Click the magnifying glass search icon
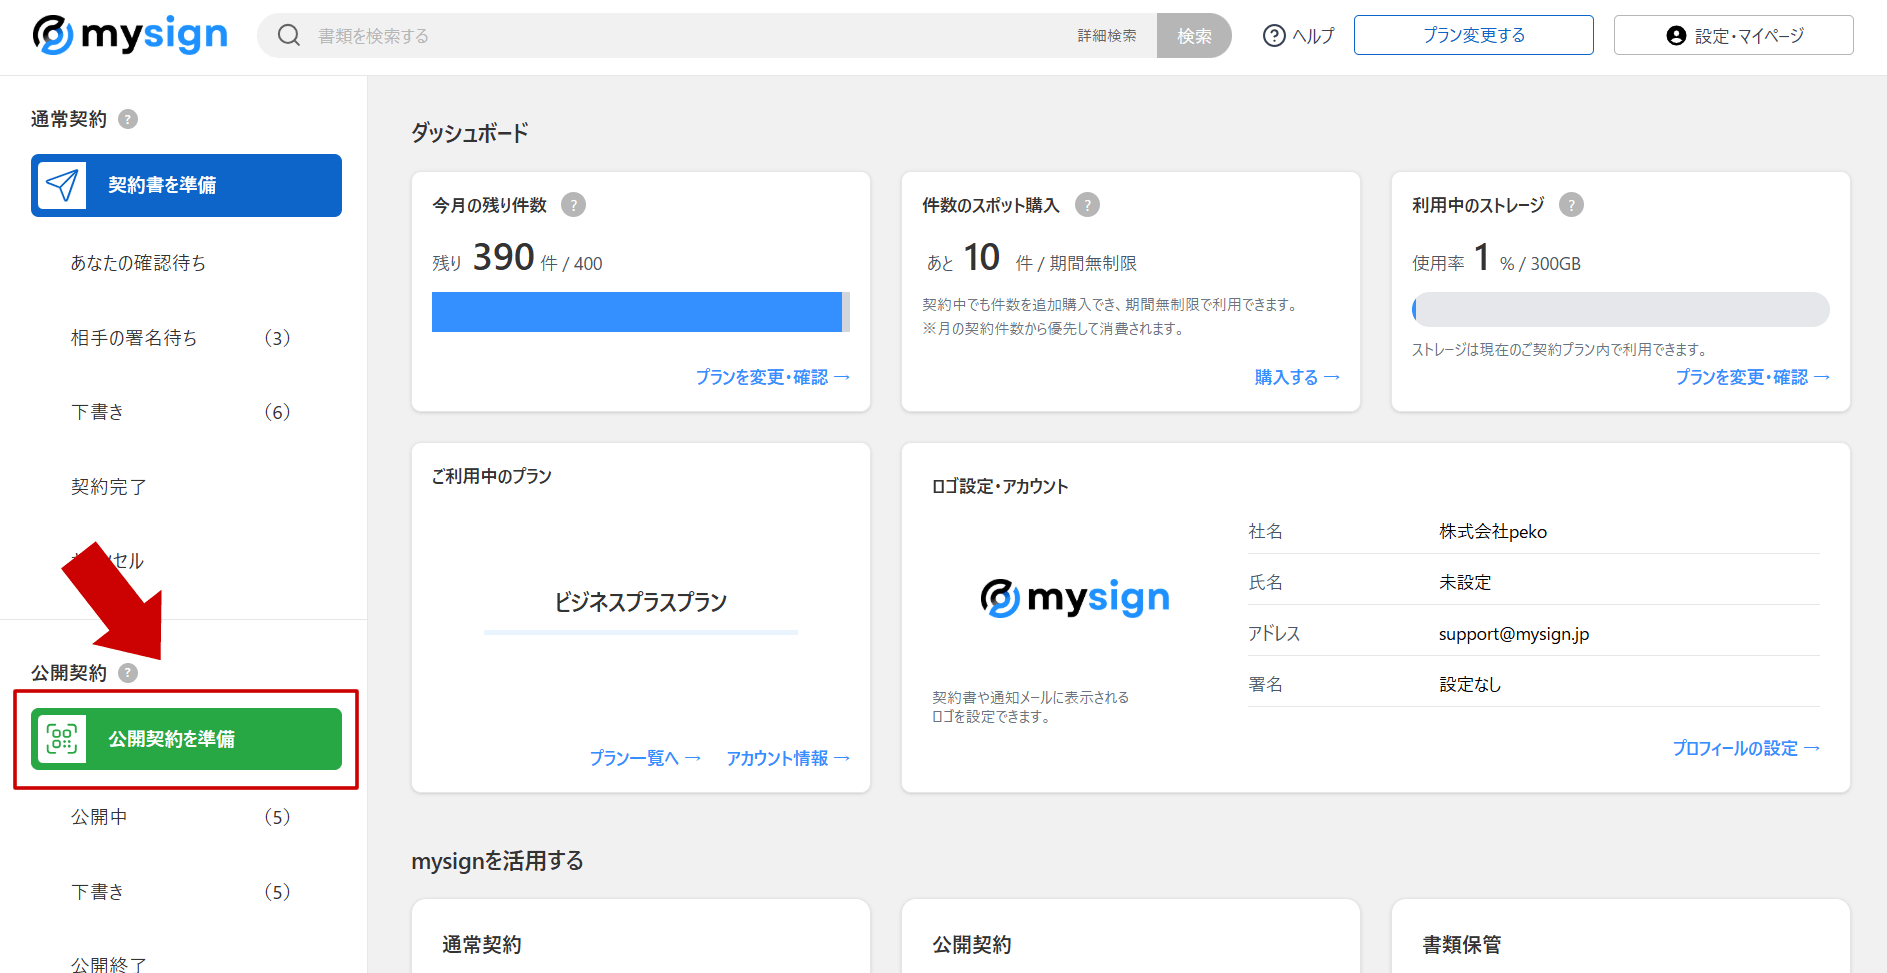The width and height of the screenshot is (1887, 973). point(289,34)
